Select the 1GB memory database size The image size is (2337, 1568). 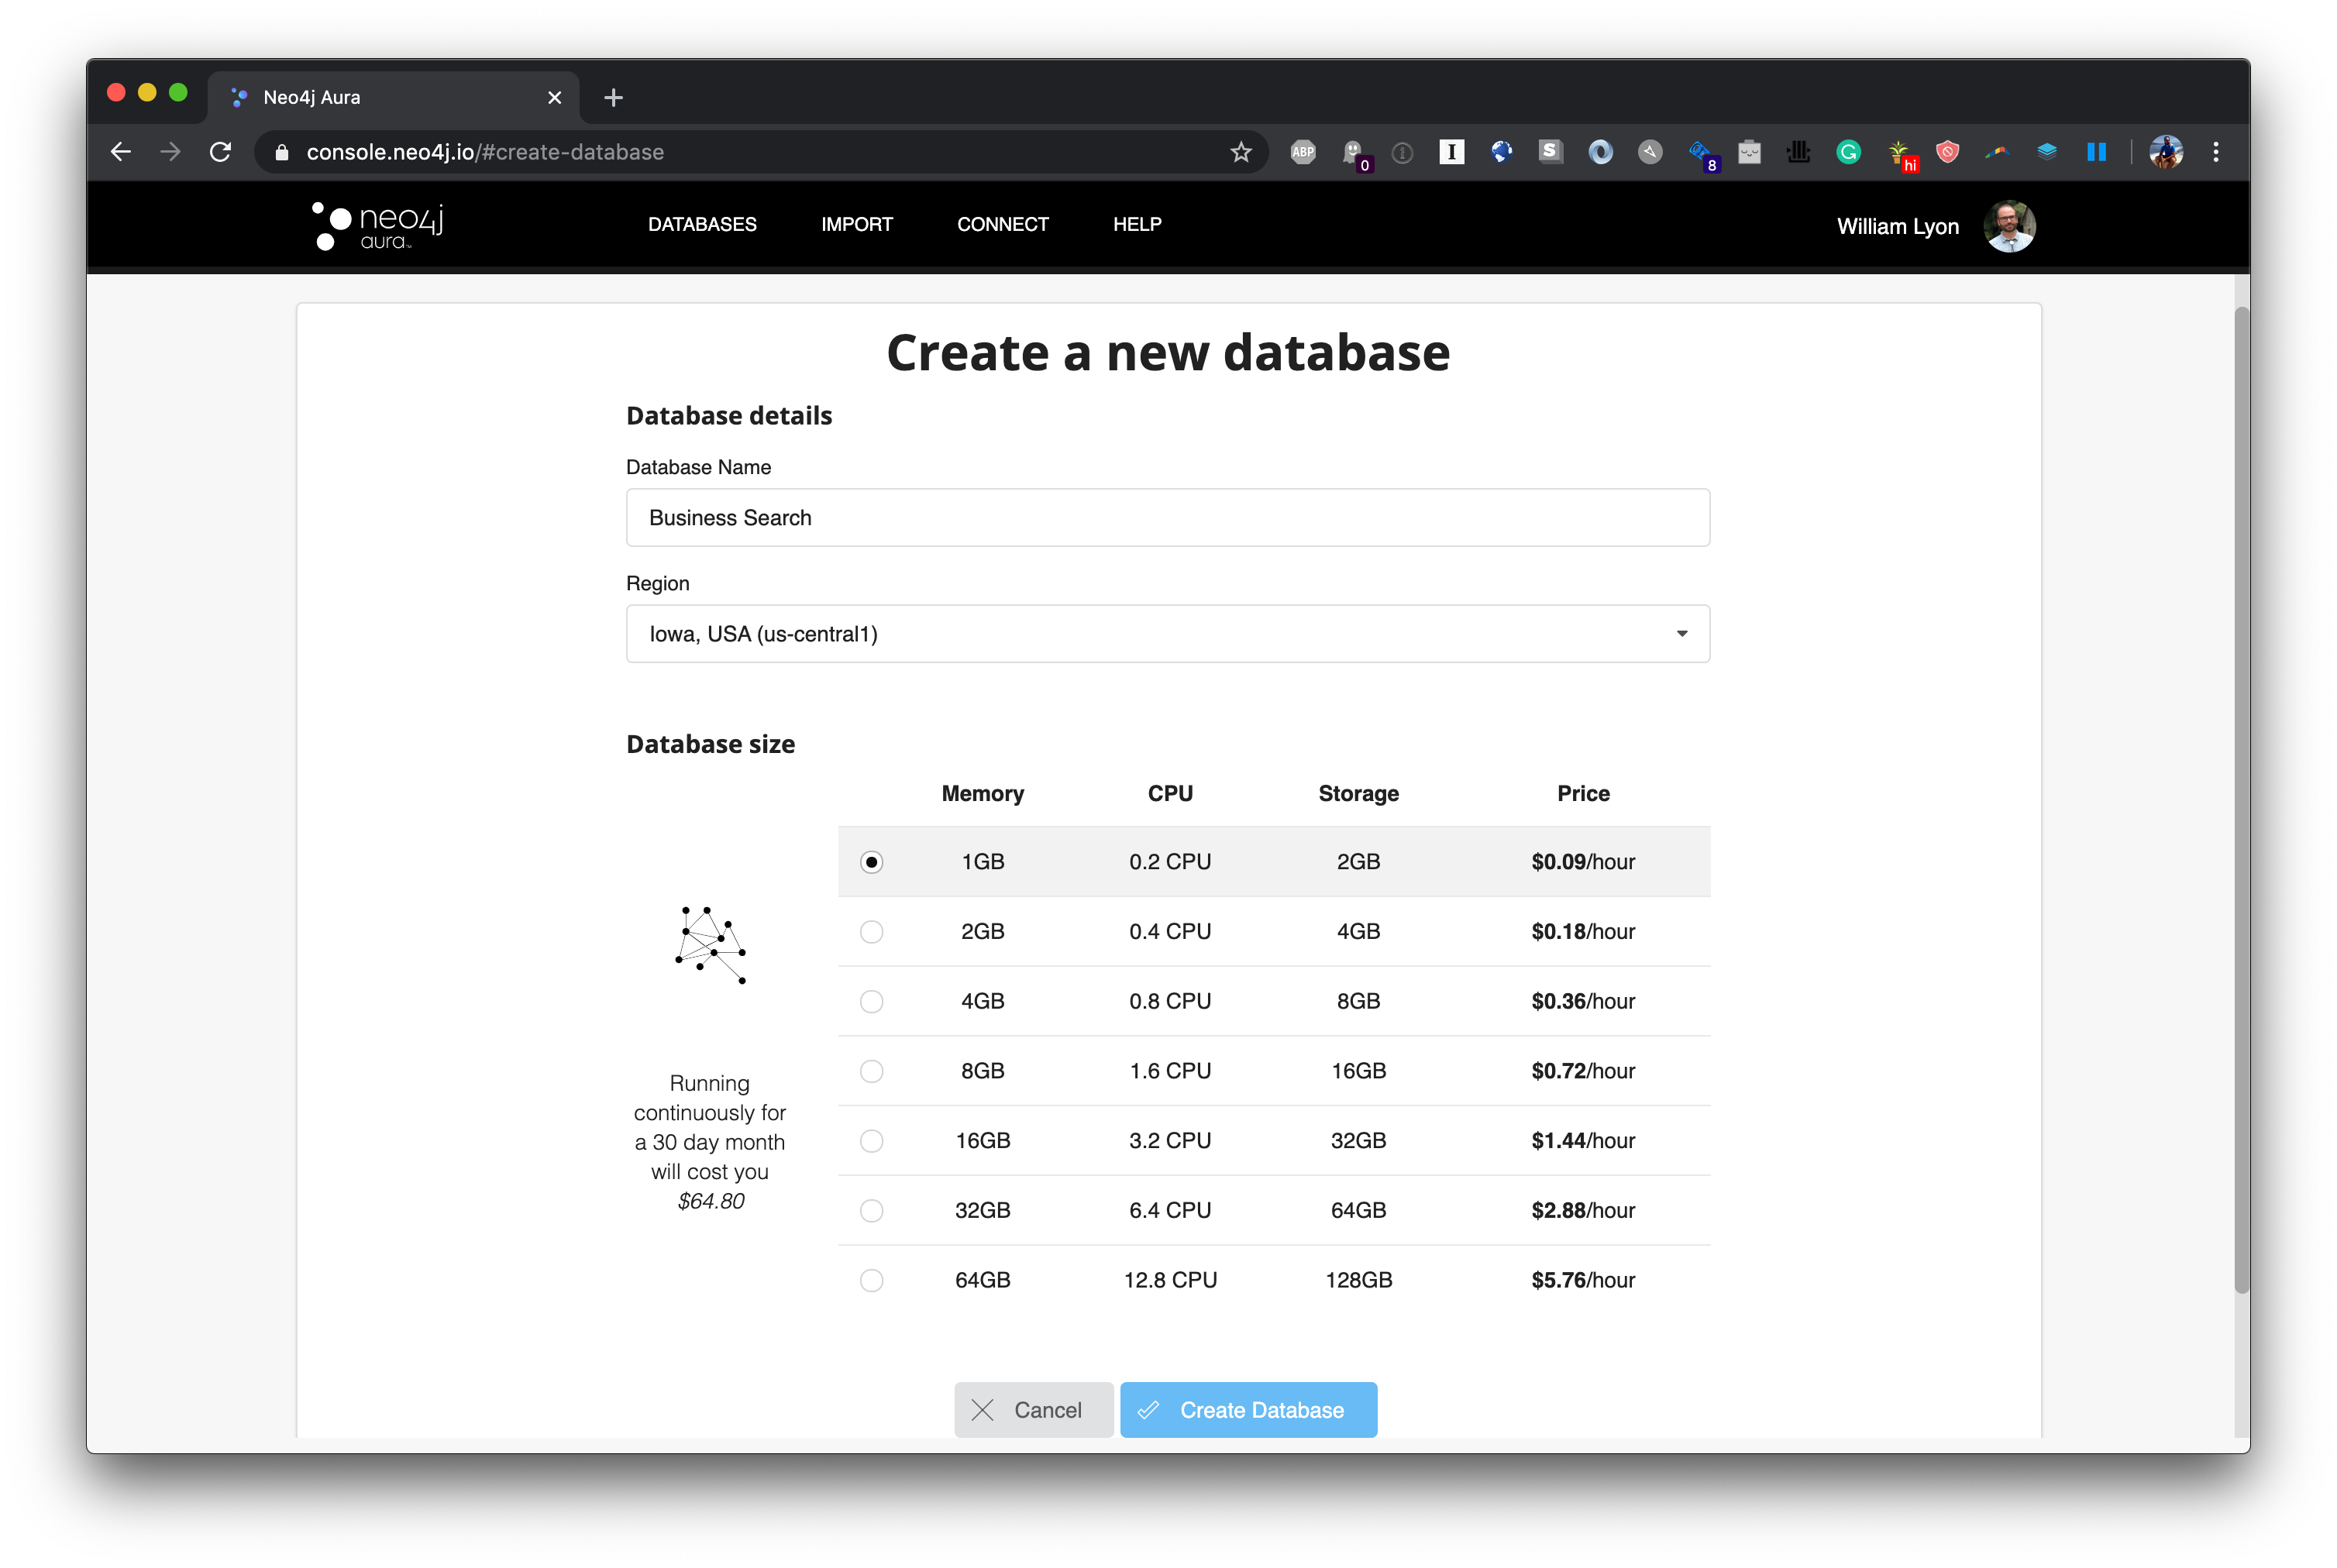pos(871,862)
